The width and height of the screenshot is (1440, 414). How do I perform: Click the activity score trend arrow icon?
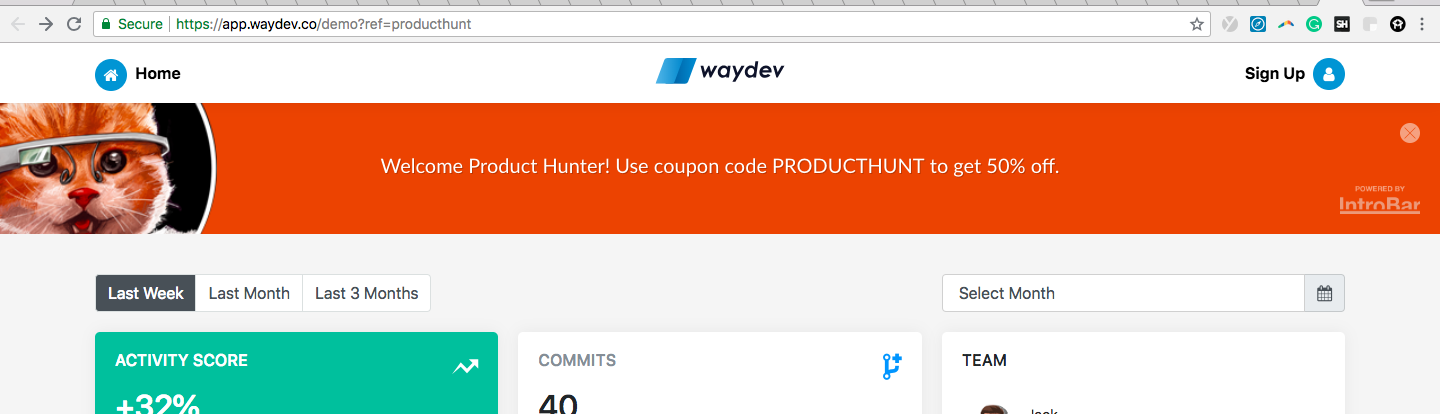tap(466, 367)
